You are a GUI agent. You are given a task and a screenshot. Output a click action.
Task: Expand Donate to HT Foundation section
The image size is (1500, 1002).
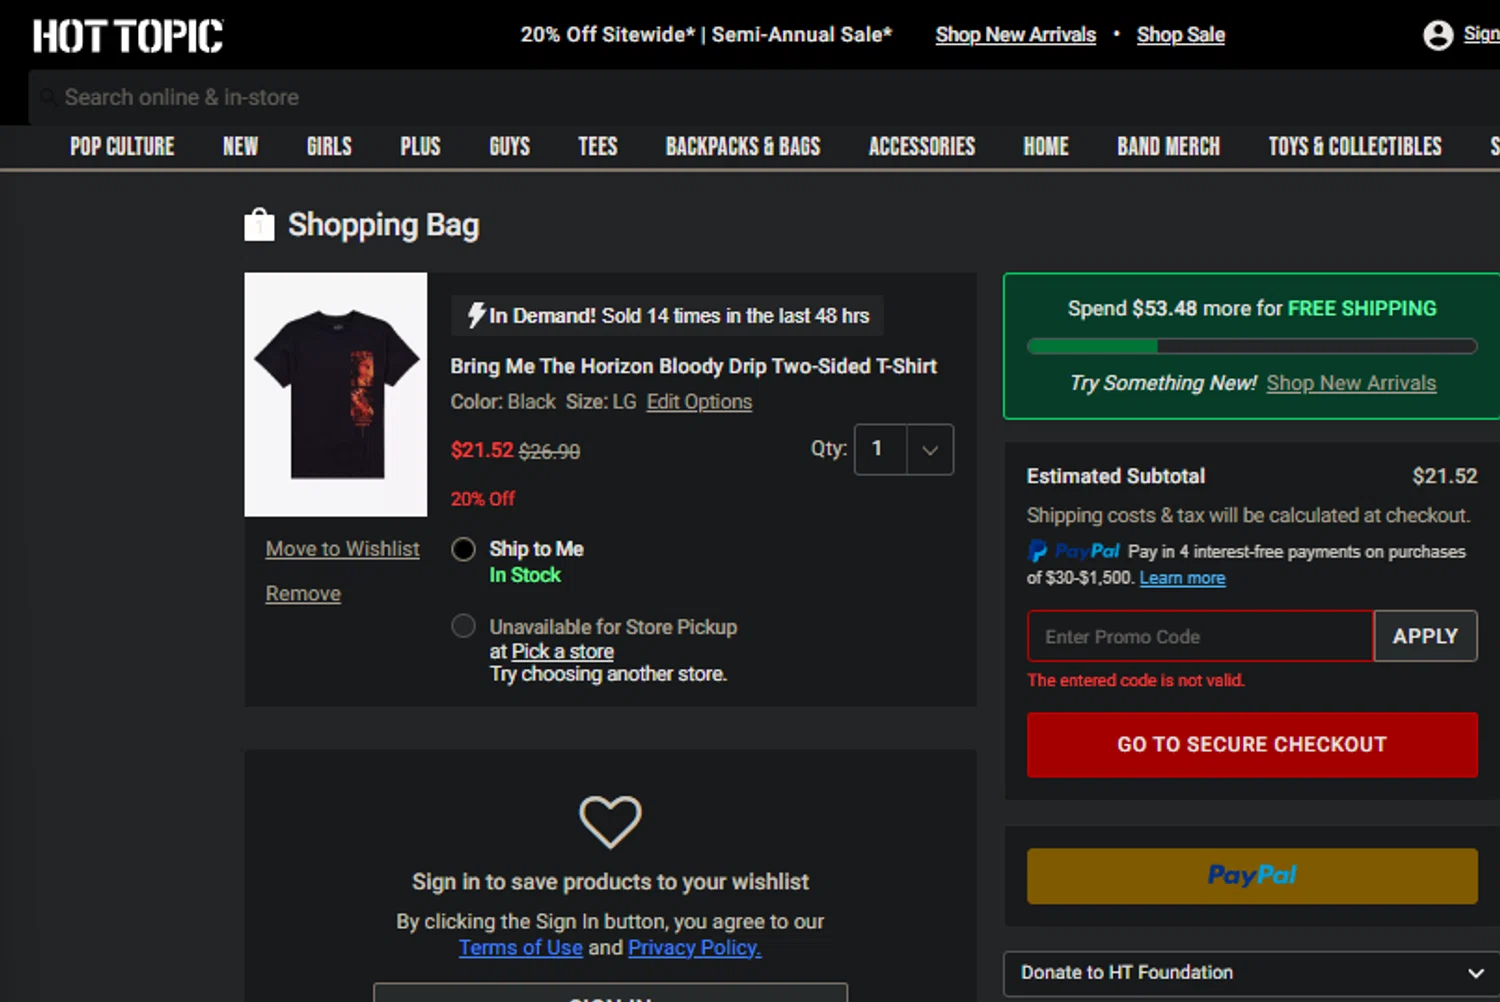point(1251,972)
